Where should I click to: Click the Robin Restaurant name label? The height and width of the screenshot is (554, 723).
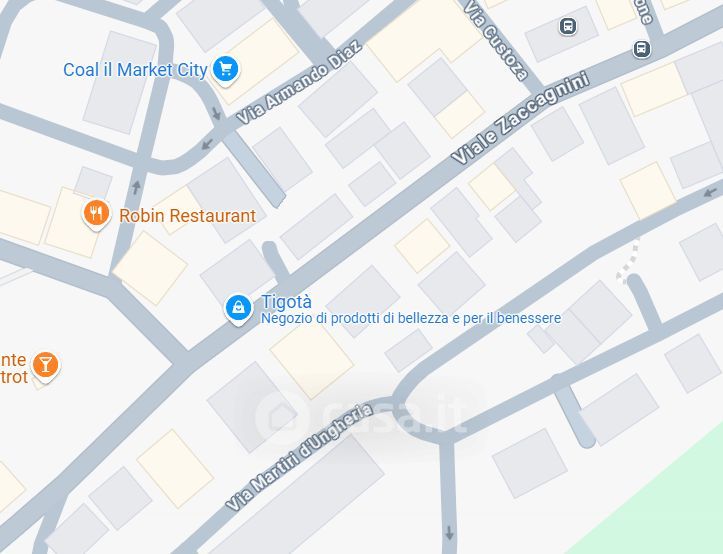[x=187, y=215]
